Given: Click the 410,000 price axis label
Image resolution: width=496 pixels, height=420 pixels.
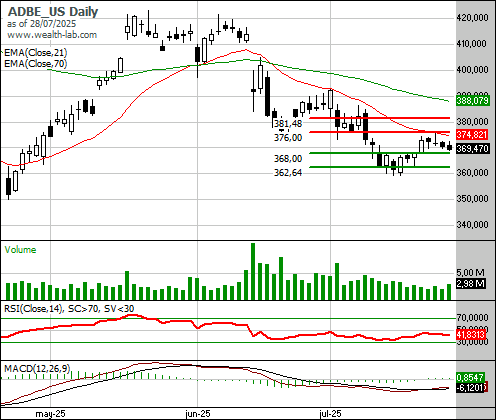Looking at the screenshot, I should (x=472, y=44).
